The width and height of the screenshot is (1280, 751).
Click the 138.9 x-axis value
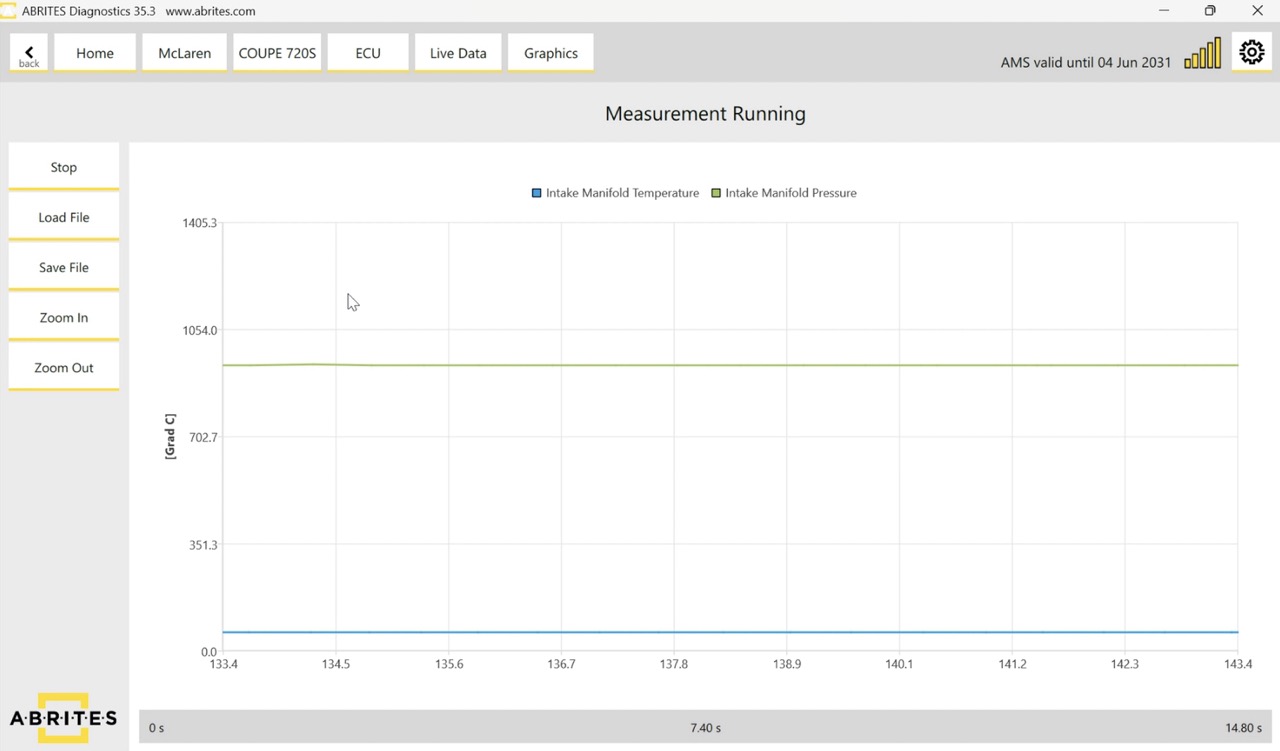point(787,664)
